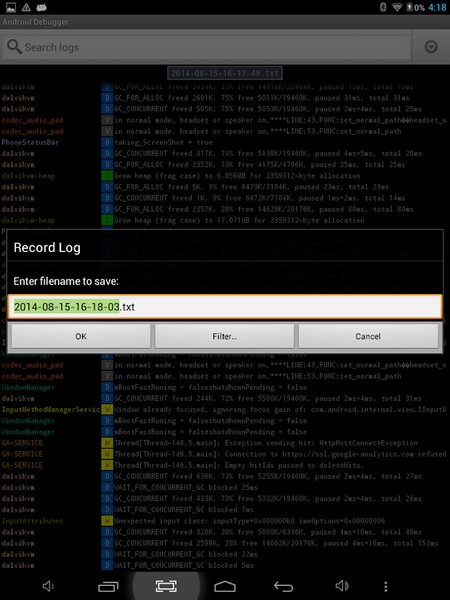Tap the Bluetooth status icon

(x=383, y=7)
